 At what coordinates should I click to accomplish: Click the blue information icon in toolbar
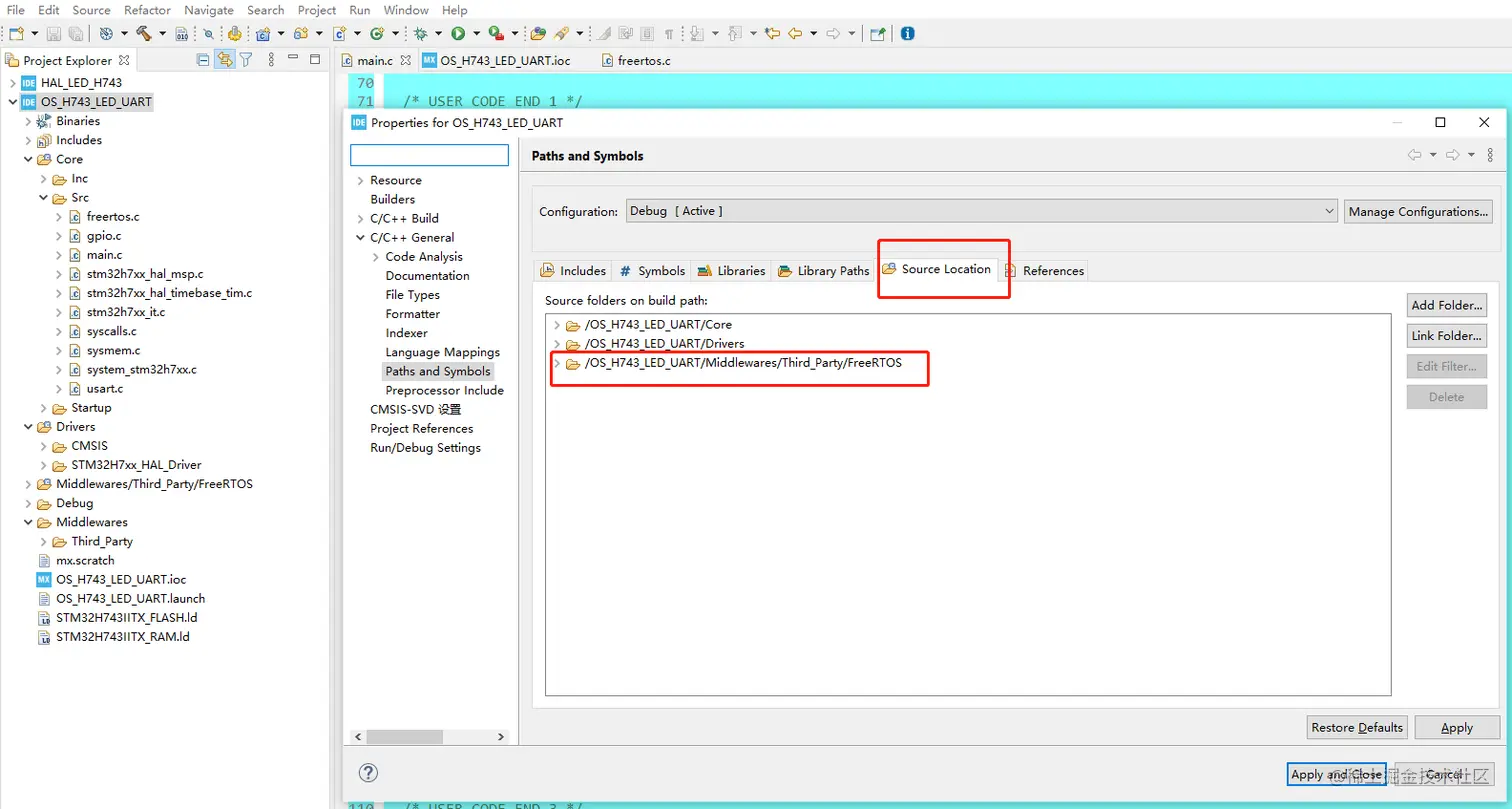pos(907,33)
